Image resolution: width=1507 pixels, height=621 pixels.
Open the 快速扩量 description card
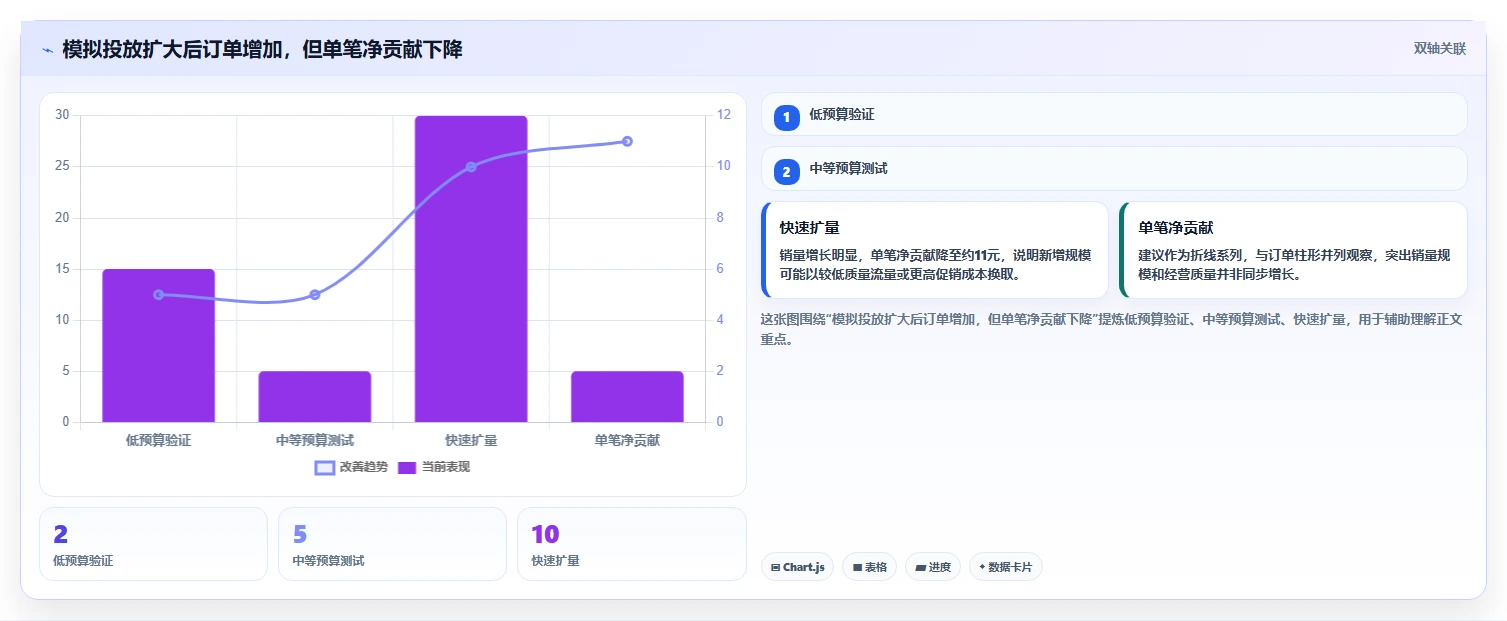935,250
